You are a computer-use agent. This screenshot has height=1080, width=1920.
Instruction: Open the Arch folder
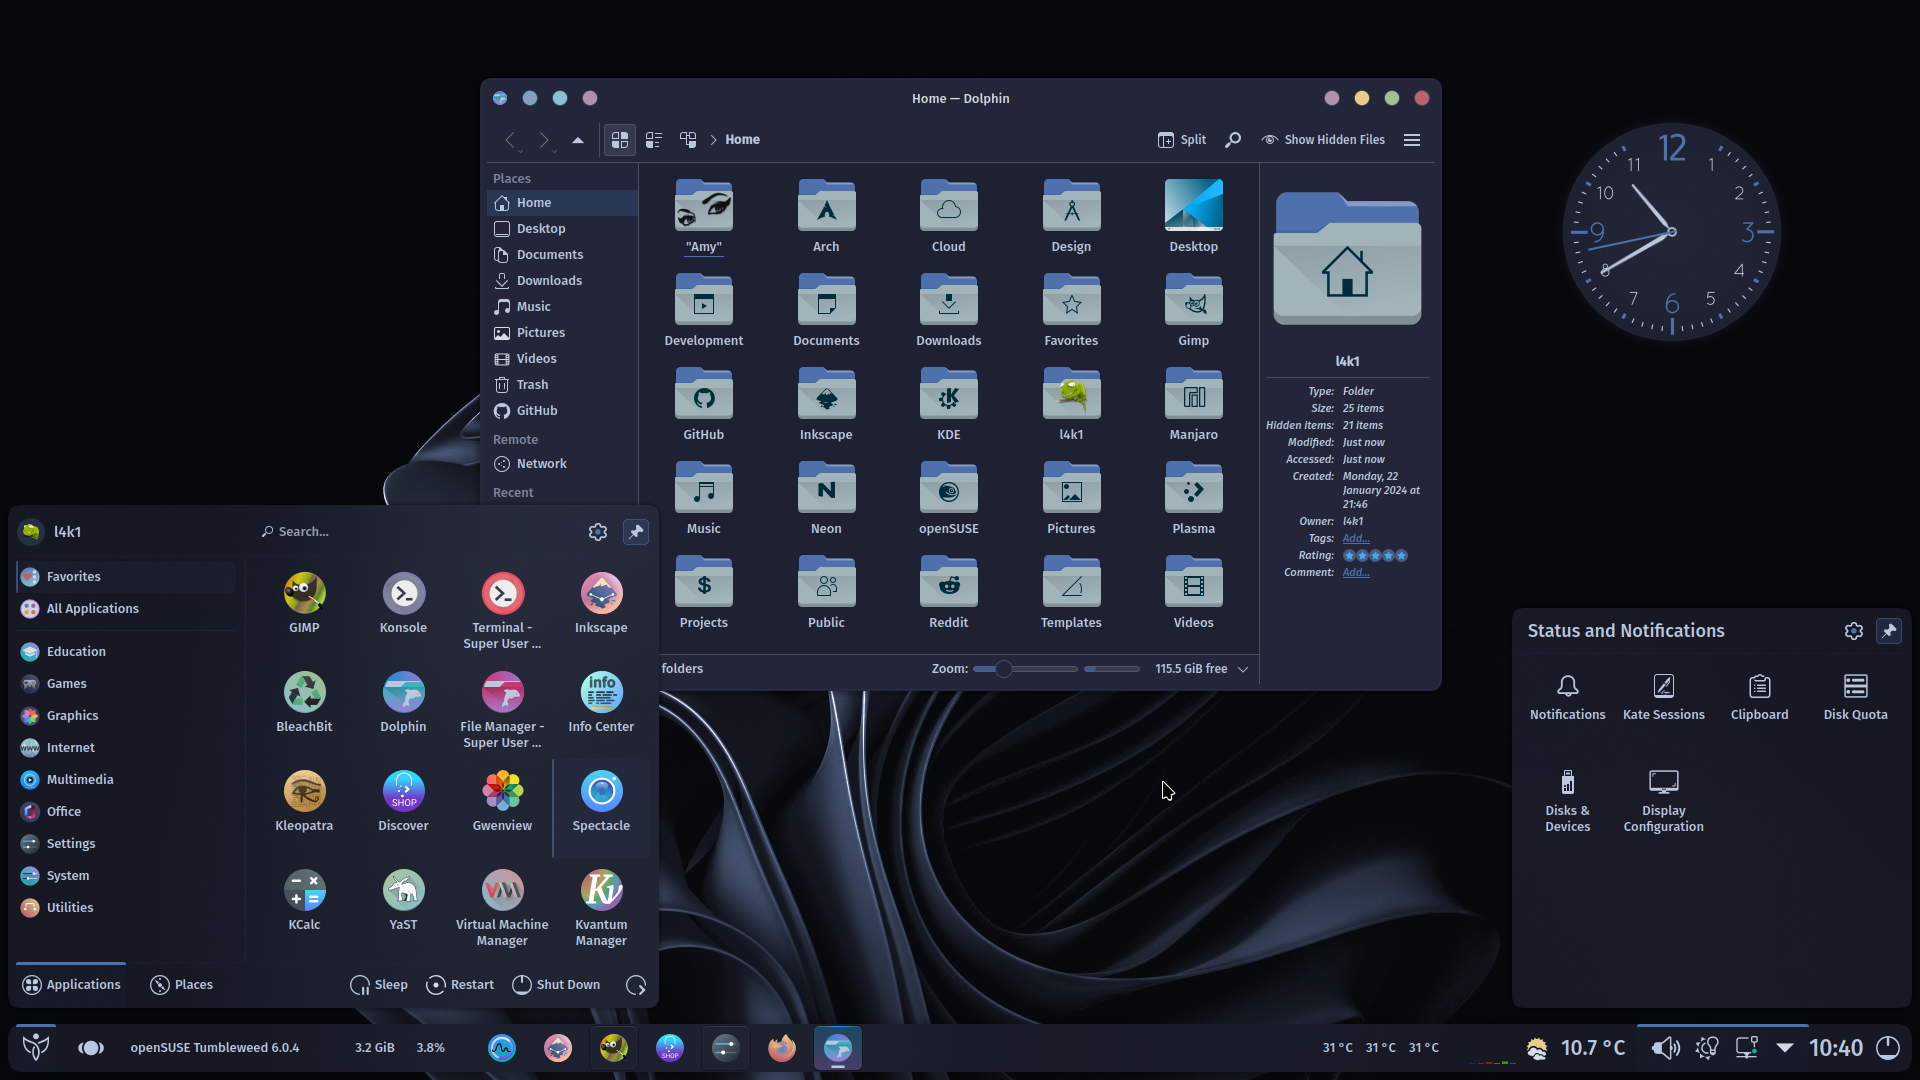(826, 215)
